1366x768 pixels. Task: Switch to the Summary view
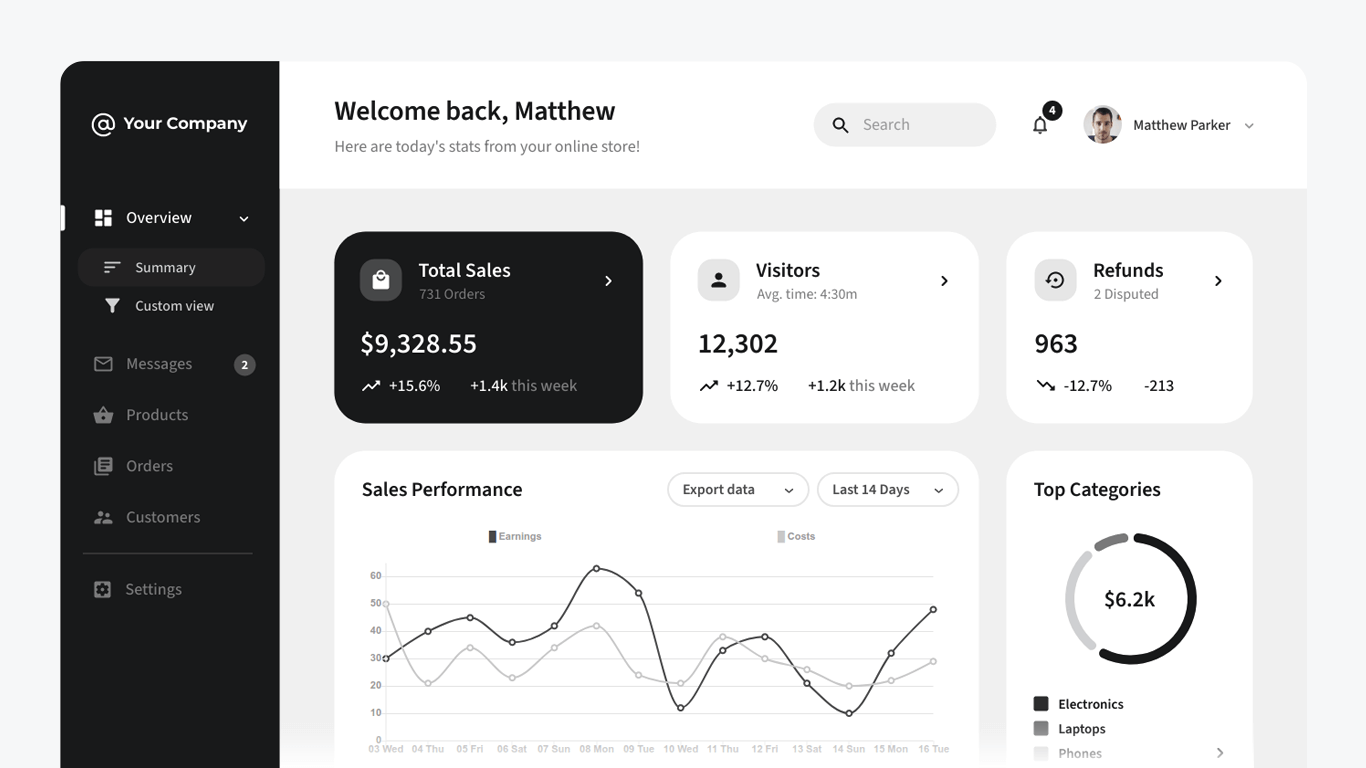[165, 267]
